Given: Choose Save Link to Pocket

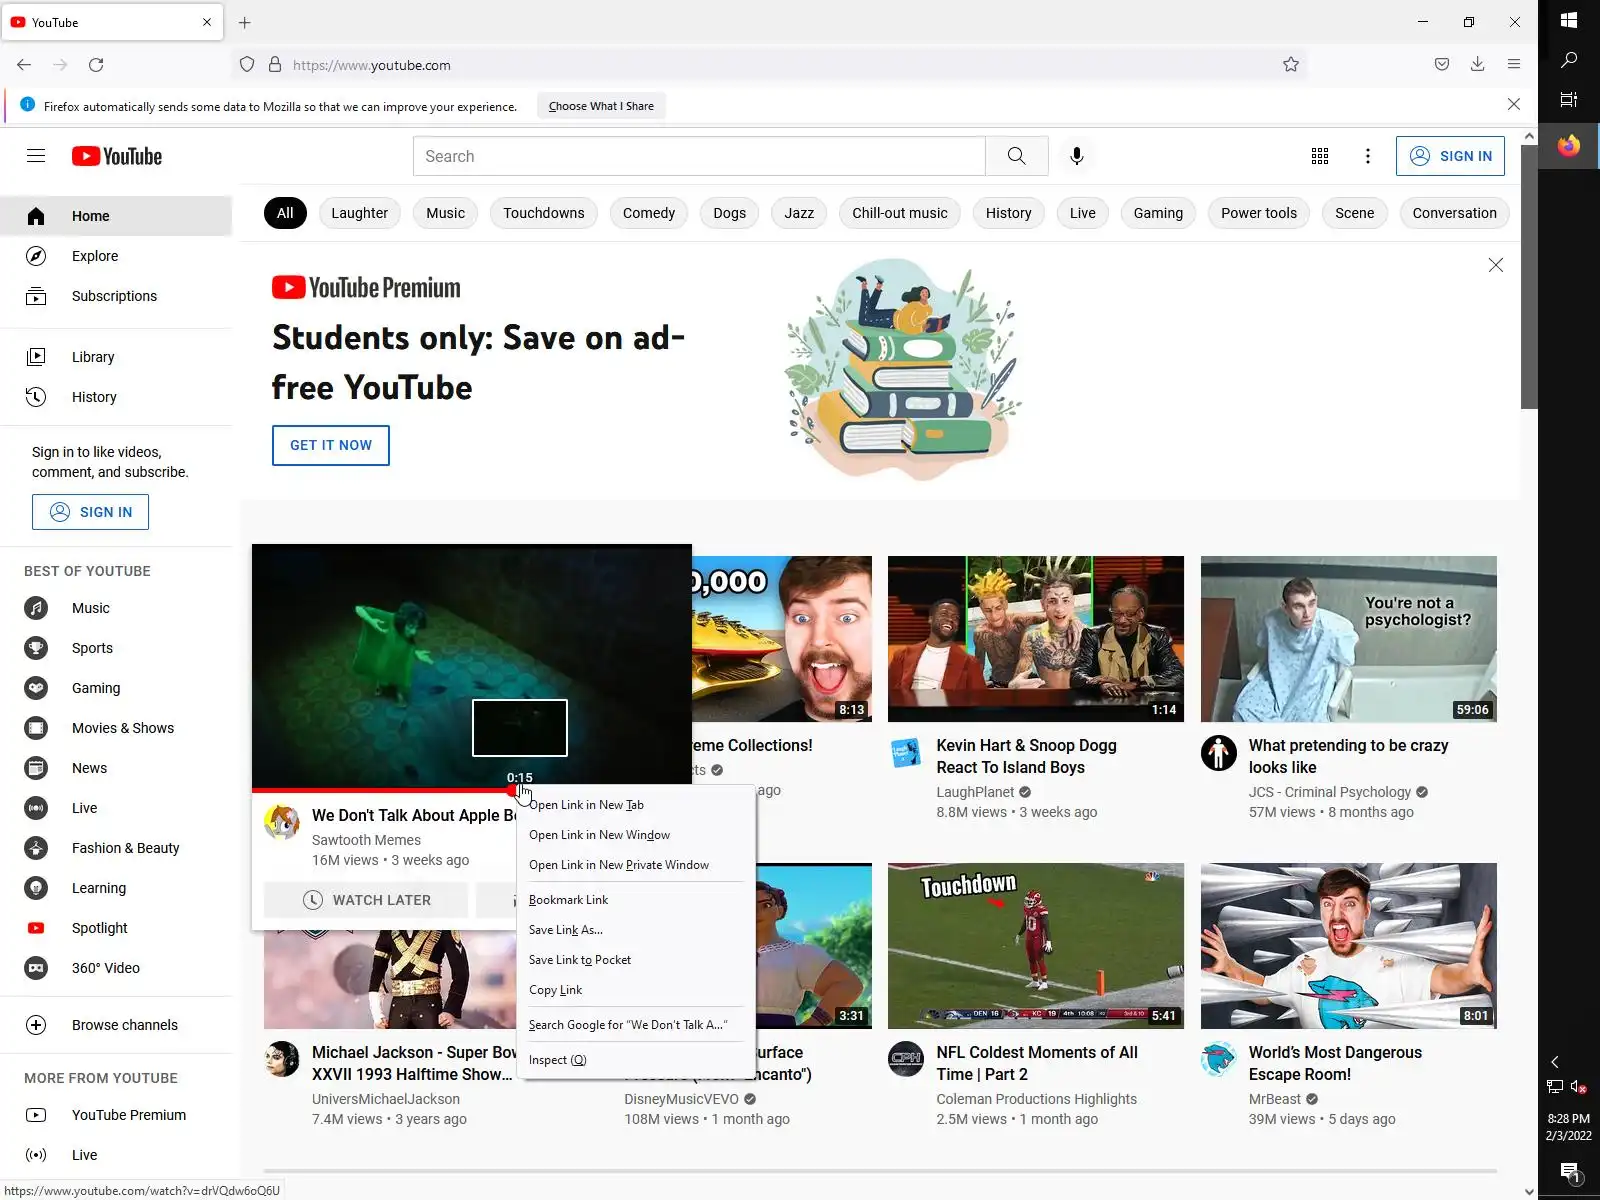Looking at the screenshot, I should click(x=636, y=960).
